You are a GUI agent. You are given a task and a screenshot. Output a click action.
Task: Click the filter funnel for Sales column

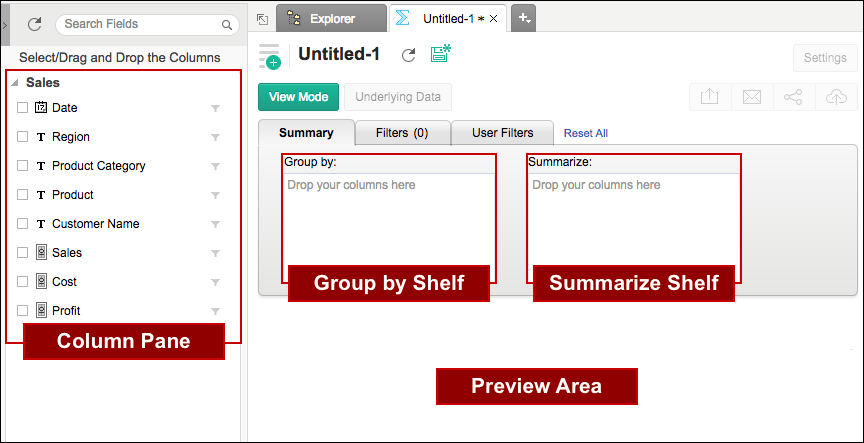[215, 253]
